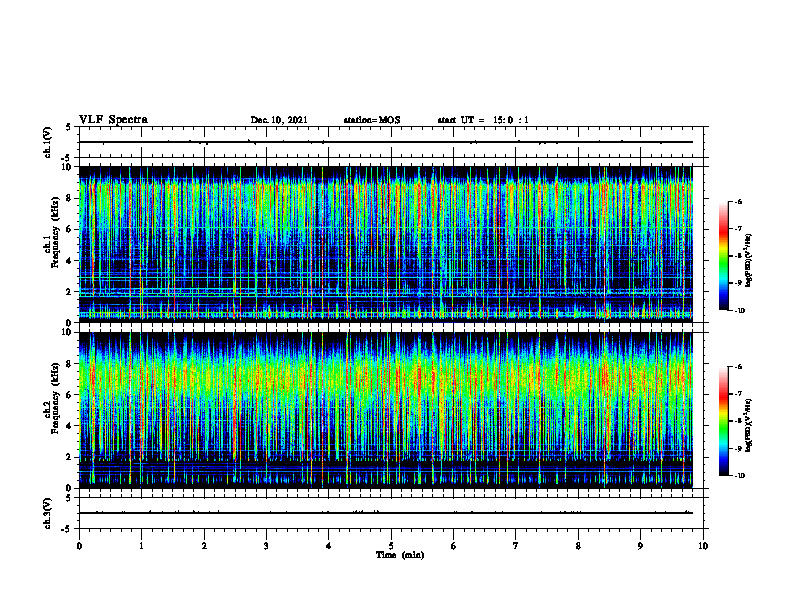Click the "-6" label of ch.1 color bar
Viewport: 792px width, 612px height.
[739, 201]
